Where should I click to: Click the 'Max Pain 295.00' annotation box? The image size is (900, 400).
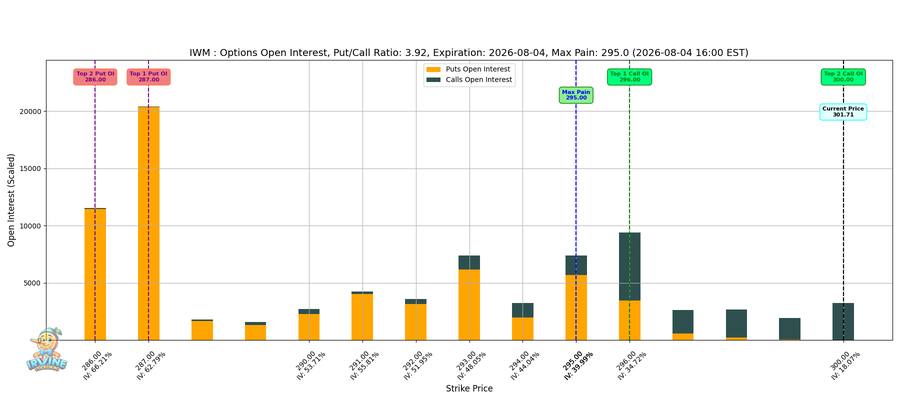[576, 95]
